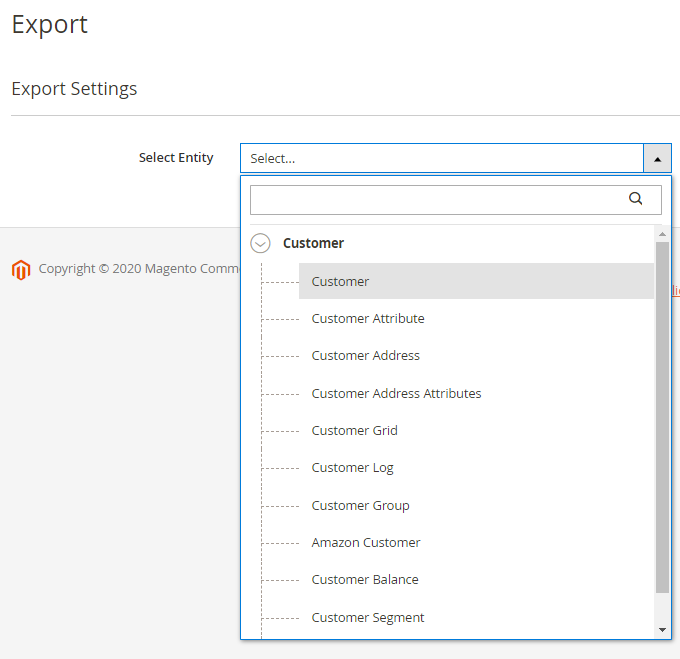680x659 pixels.
Task: Click the Magento logo icon
Action: point(21,269)
